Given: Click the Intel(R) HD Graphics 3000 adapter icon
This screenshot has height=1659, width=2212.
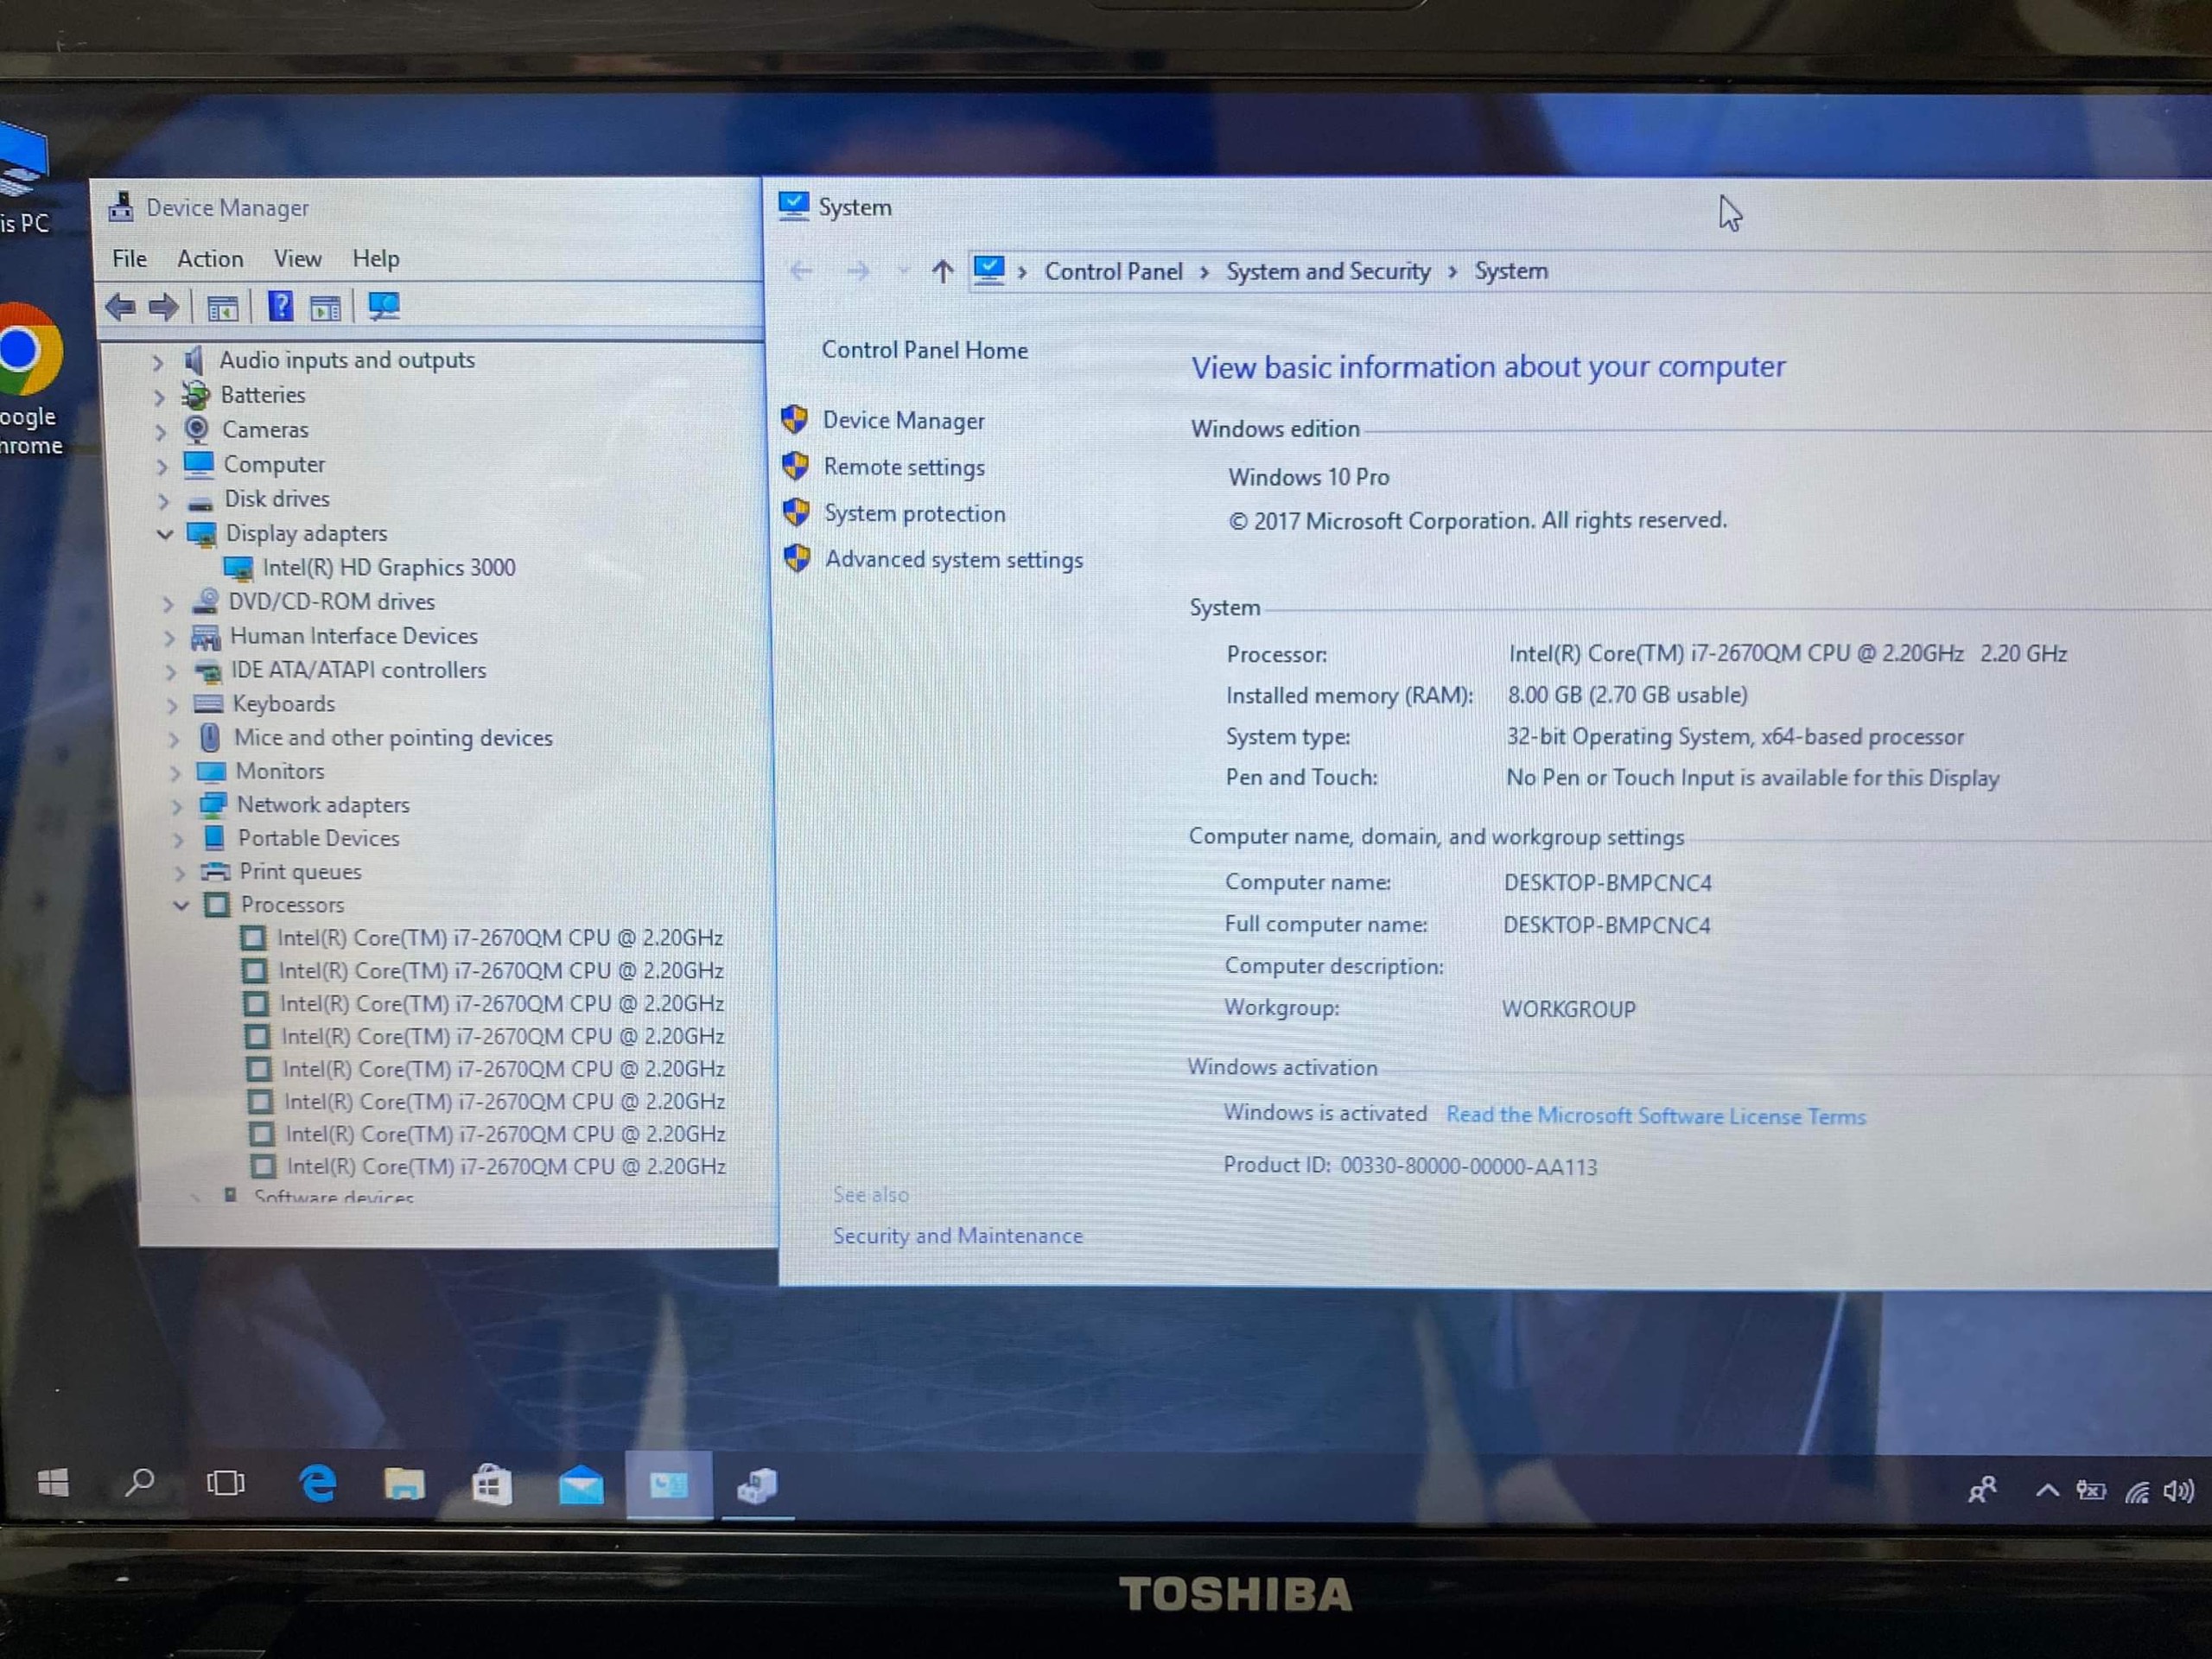Looking at the screenshot, I should point(239,568).
